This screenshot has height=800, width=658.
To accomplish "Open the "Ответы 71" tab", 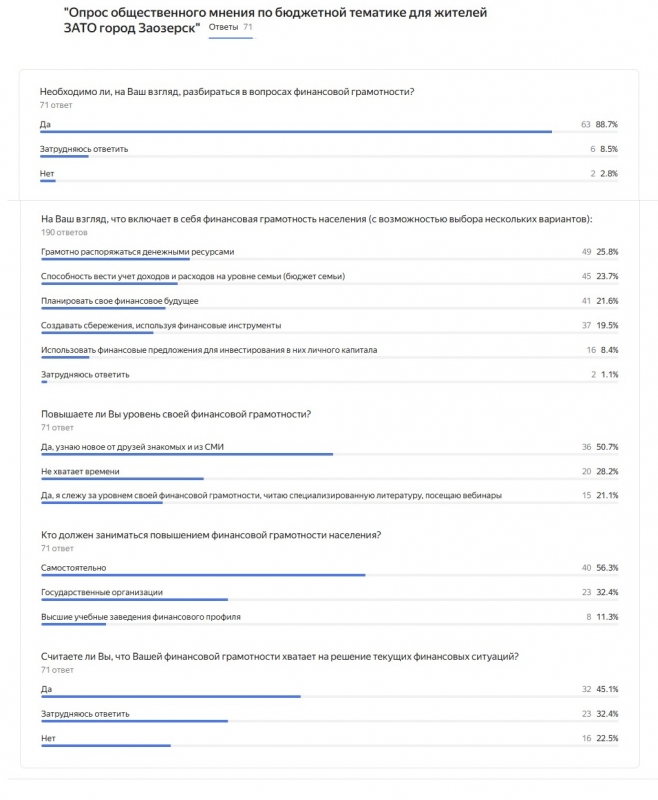I will pos(230,27).
